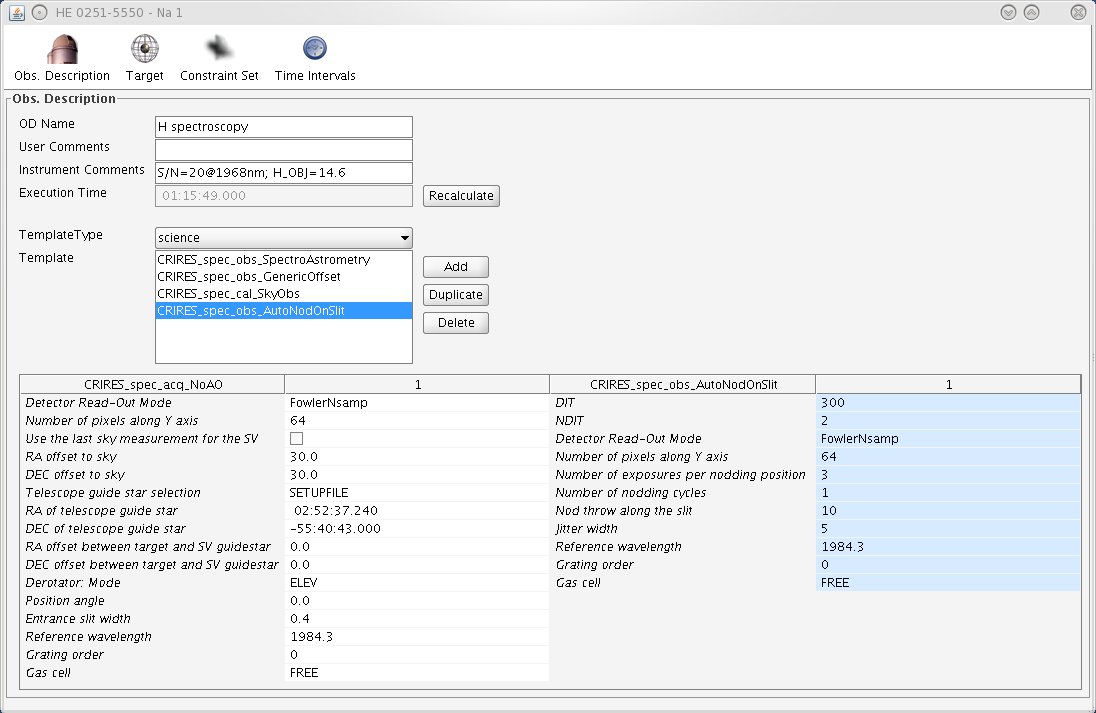This screenshot has height=713, width=1096.
Task: Click DEC offset between target and SV guidestar value
Action: [x=417, y=565]
